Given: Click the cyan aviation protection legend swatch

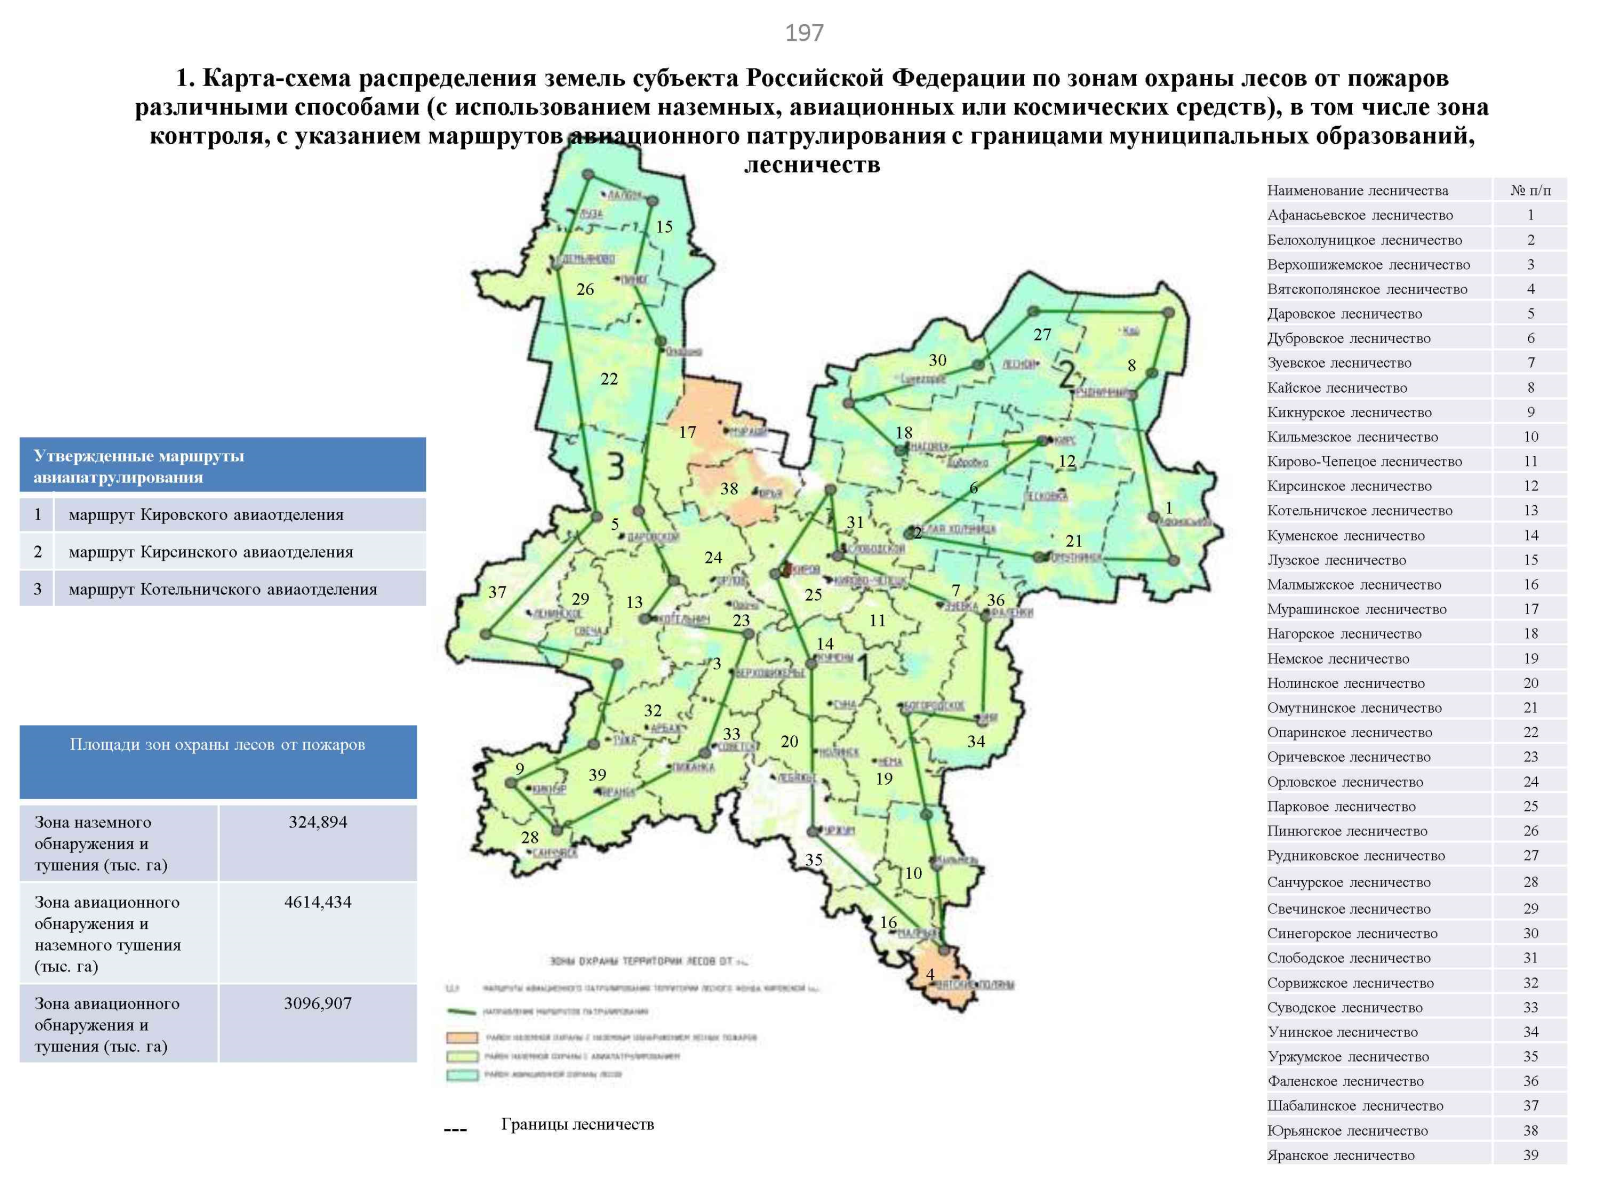Looking at the screenshot, I should pos(461,1075).
